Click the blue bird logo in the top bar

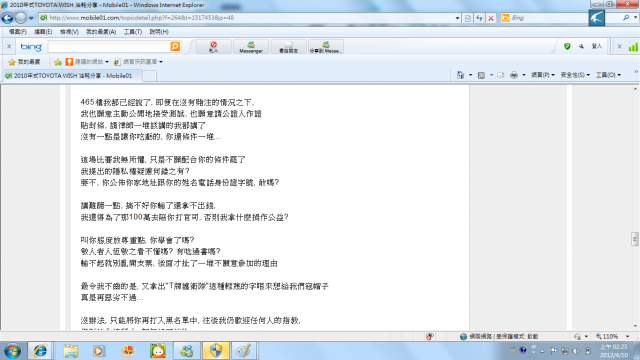(x=596, y=18)
